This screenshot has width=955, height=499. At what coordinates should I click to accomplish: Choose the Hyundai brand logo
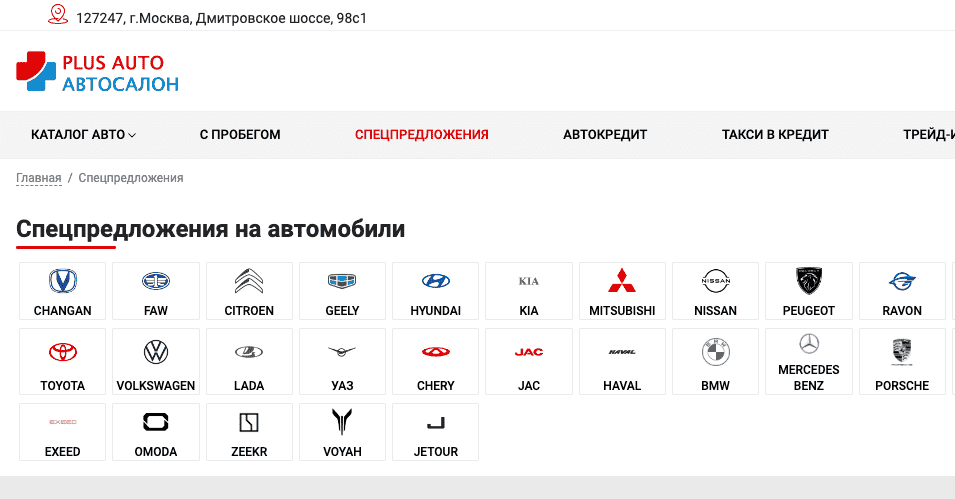(436, 281)
